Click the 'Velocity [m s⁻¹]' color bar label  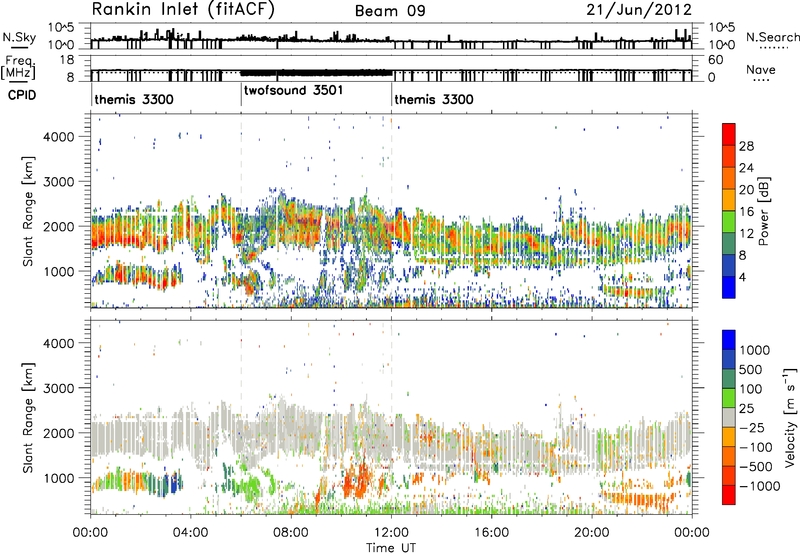(790, 417)
